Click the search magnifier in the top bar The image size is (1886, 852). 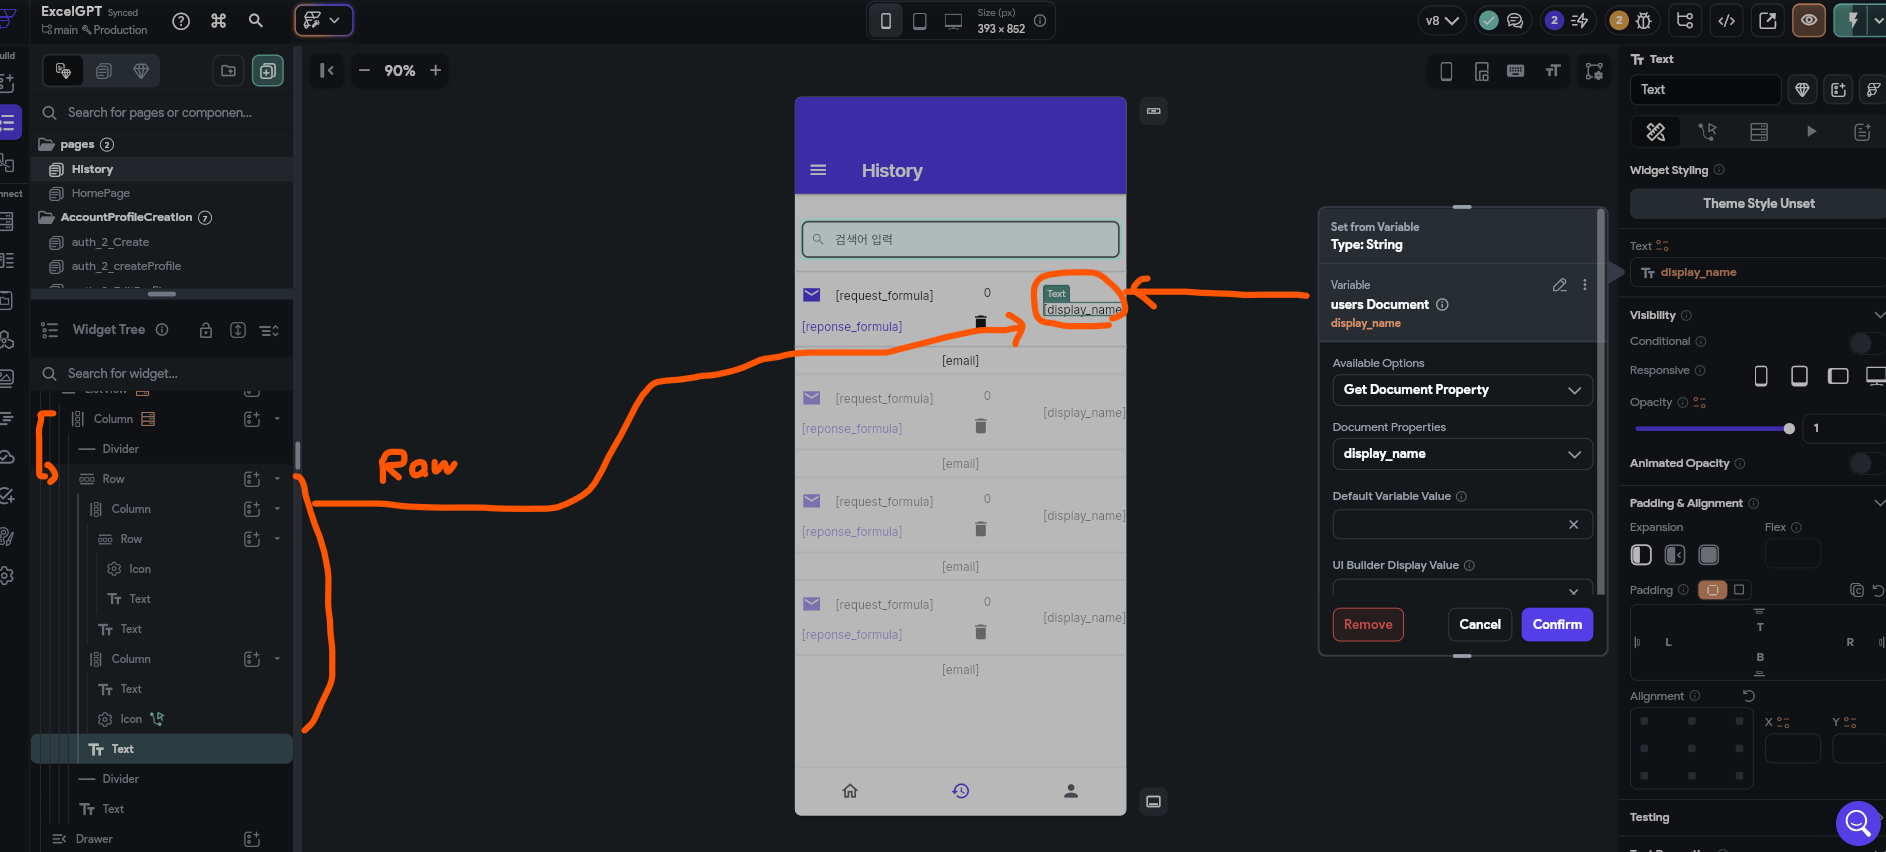tap(256, 21)
